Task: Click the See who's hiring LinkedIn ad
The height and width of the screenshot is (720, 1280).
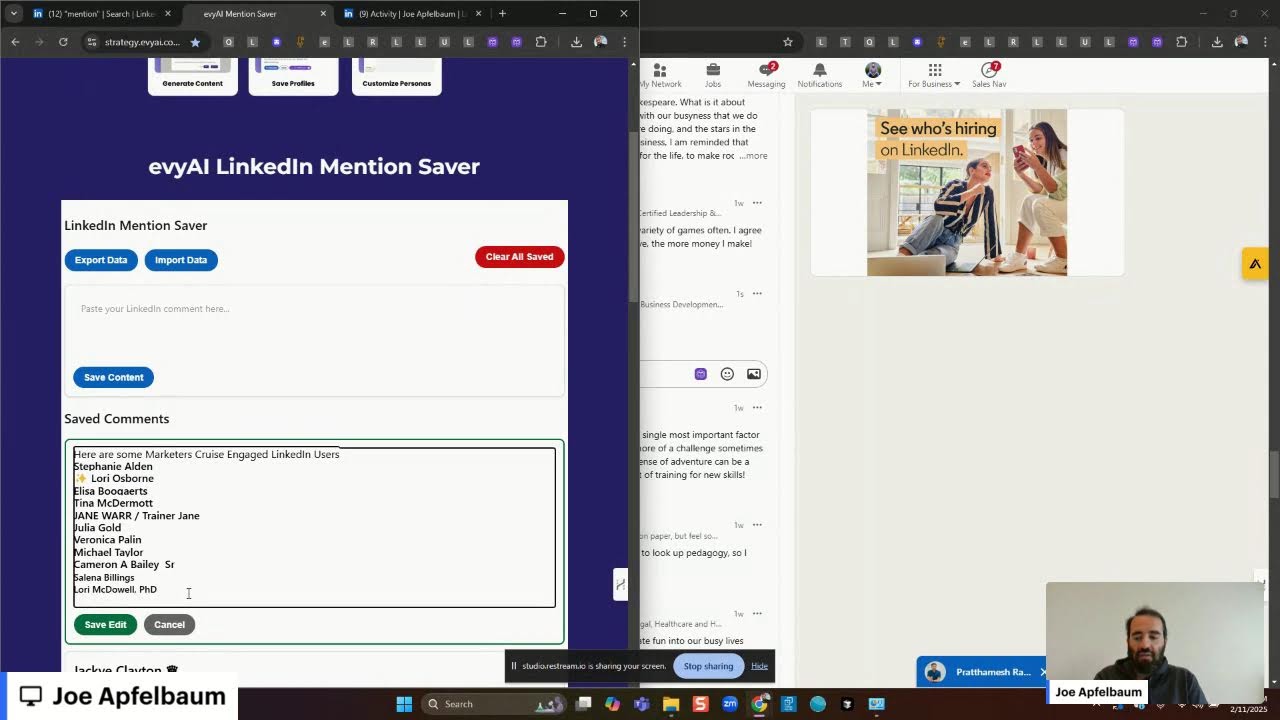Action: pos(967,192)
